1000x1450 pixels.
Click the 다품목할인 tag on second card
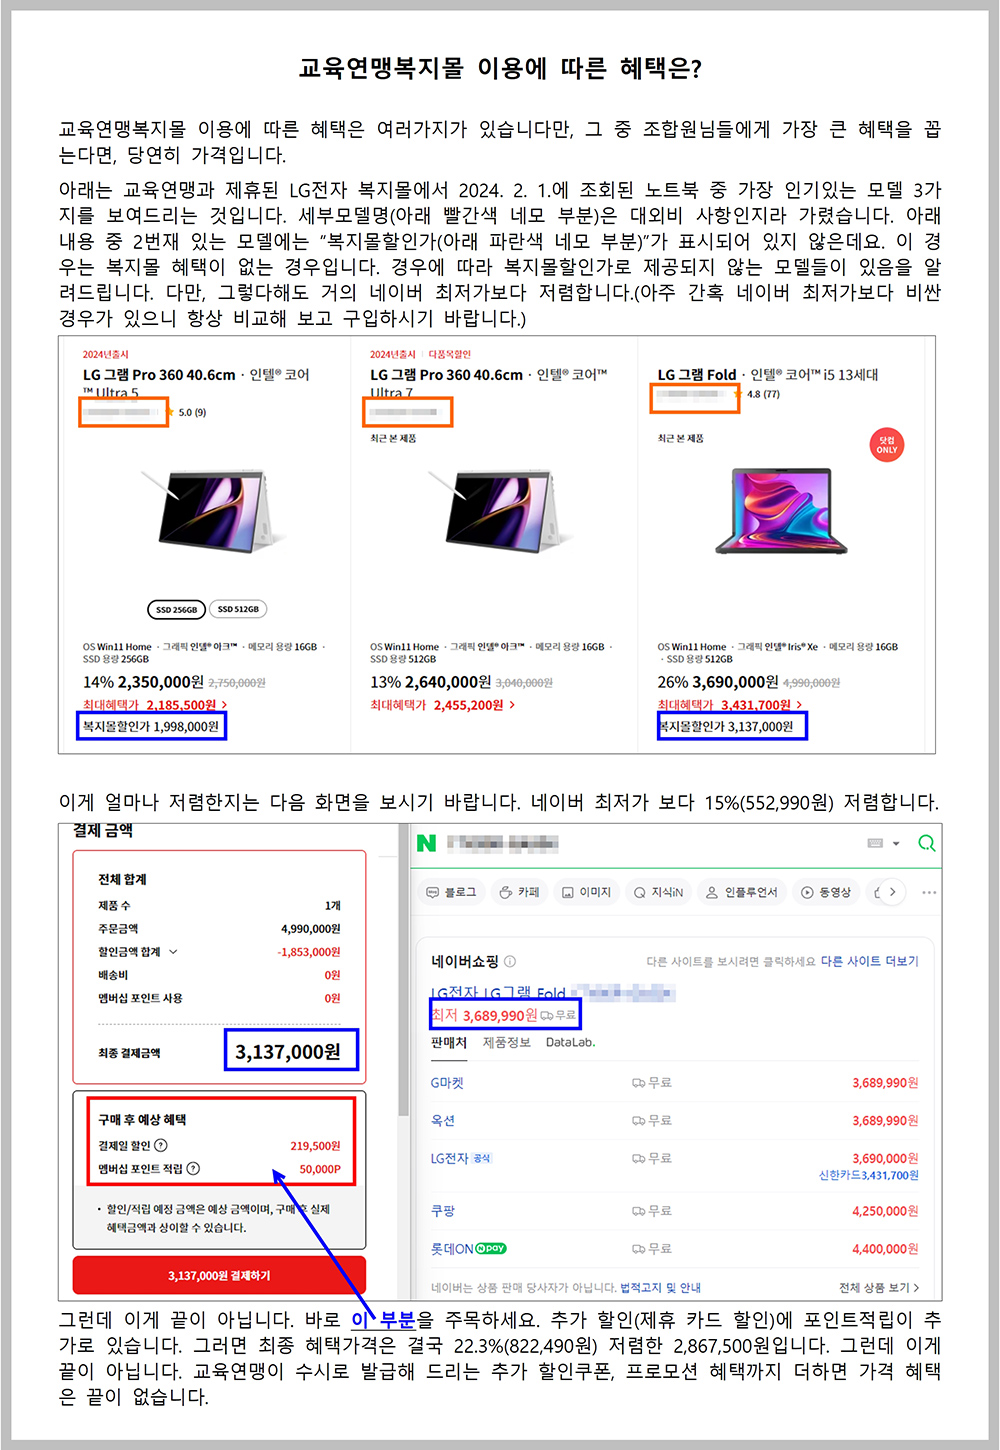pos(450,355)
